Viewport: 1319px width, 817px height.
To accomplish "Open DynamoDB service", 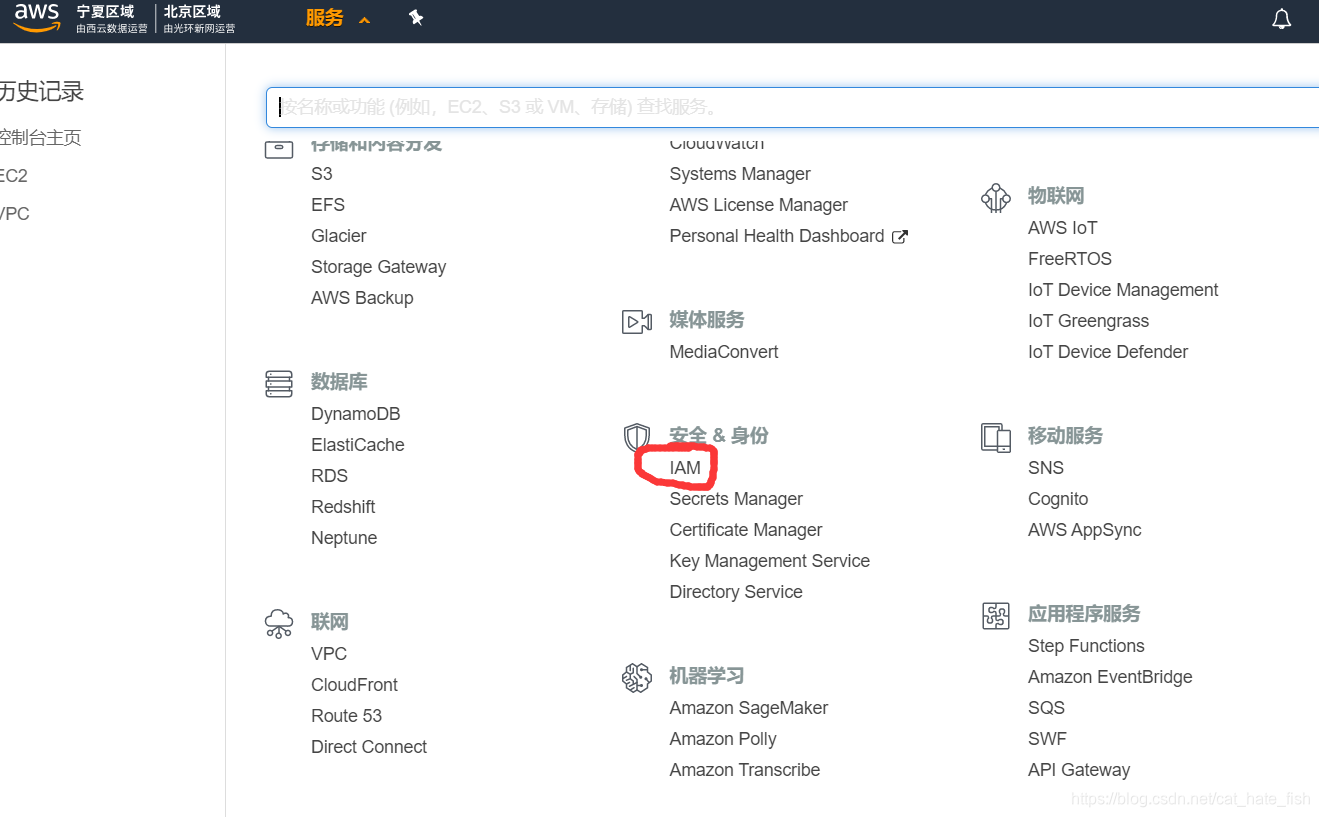I will 356,414.
